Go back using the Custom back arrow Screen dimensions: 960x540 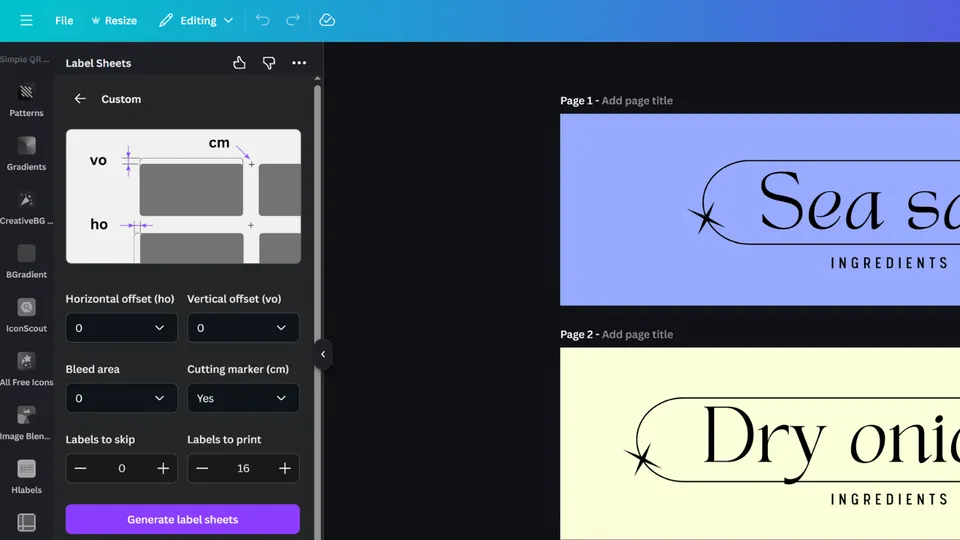(80, 99)
